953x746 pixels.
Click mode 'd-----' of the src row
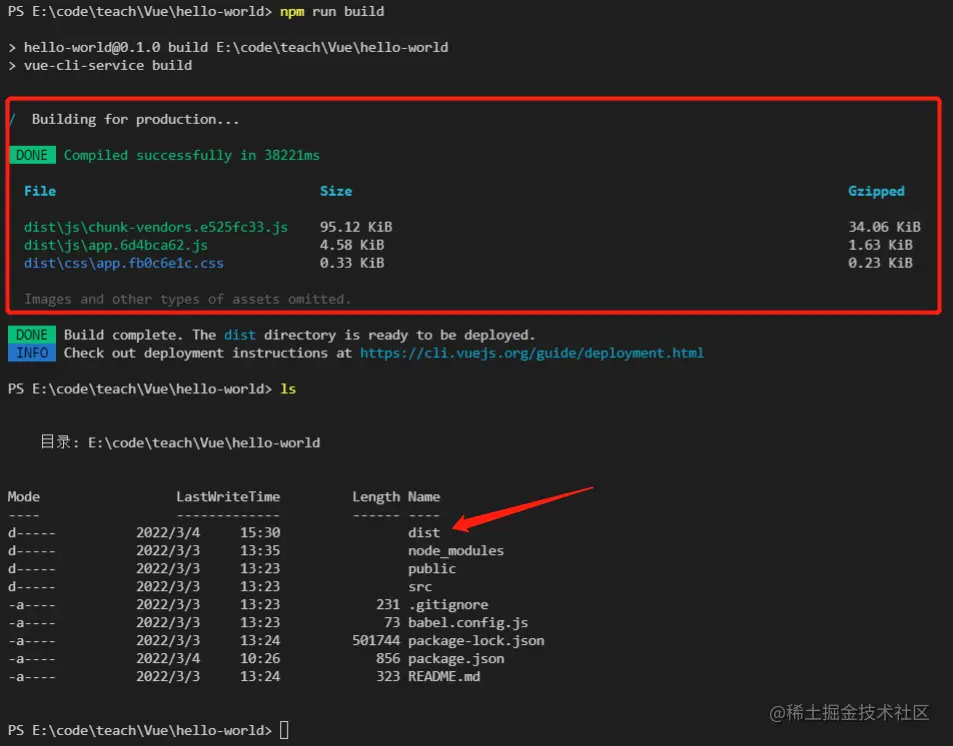click(x=32, y=587)
